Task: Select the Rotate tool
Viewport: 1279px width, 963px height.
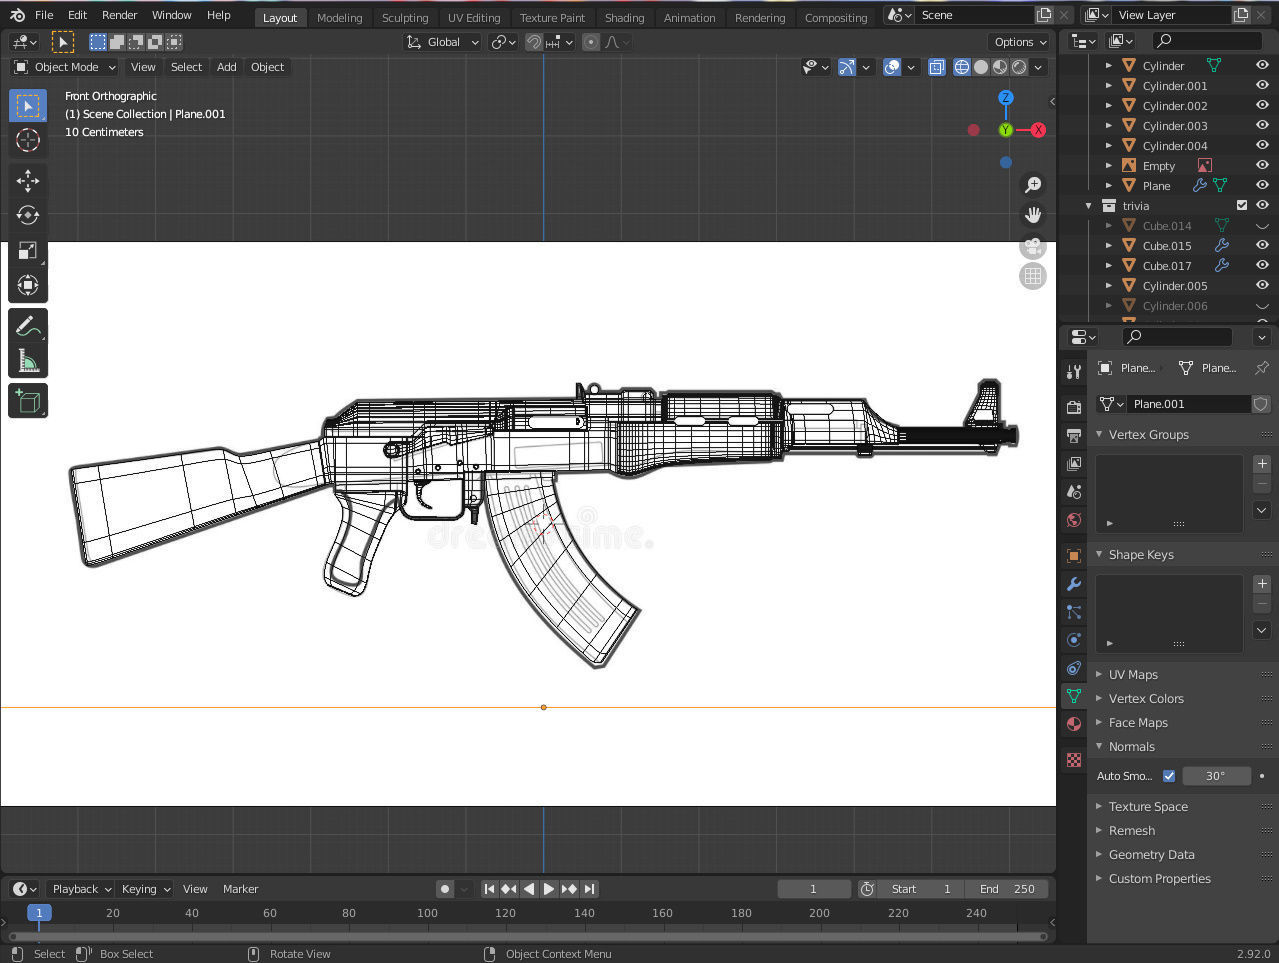Action: [28, 216]
